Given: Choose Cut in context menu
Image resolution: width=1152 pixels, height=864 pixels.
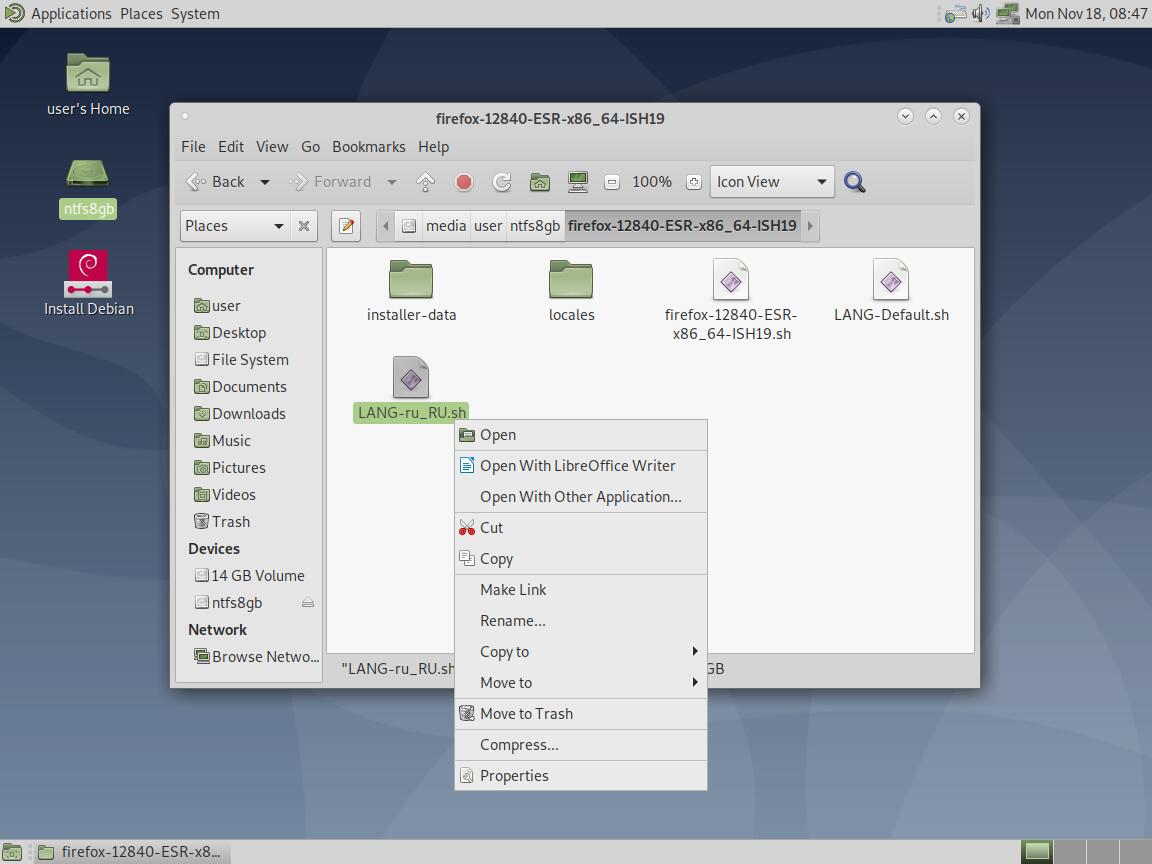Looking at the screenshot, I should (x=581, y=528).
